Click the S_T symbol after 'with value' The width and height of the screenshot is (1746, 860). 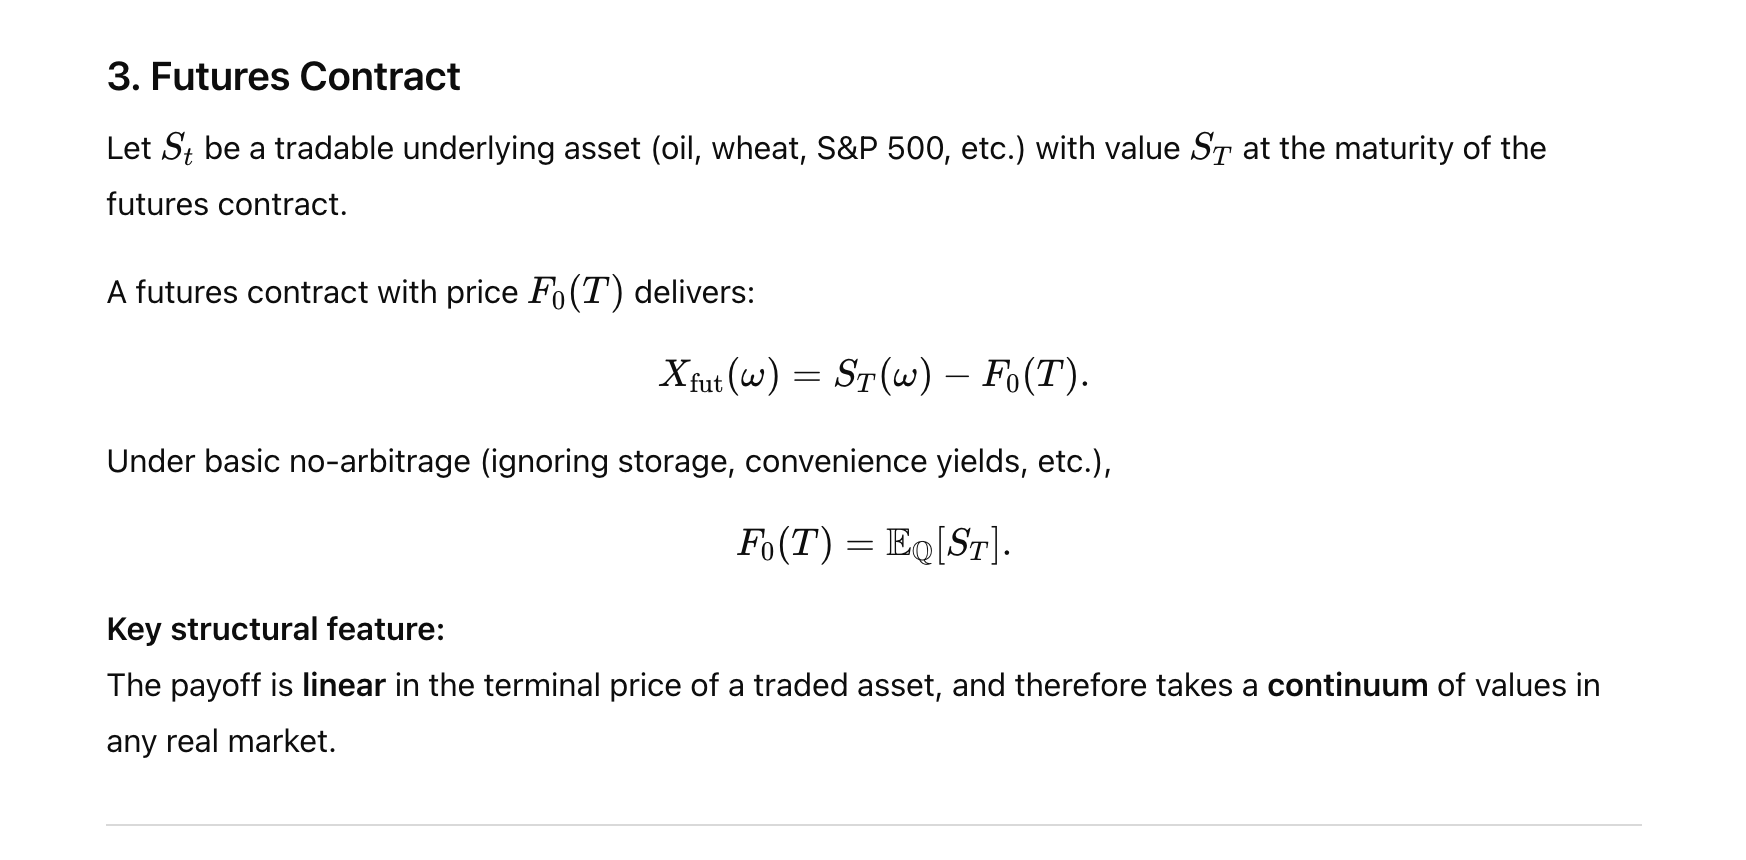1210,149
